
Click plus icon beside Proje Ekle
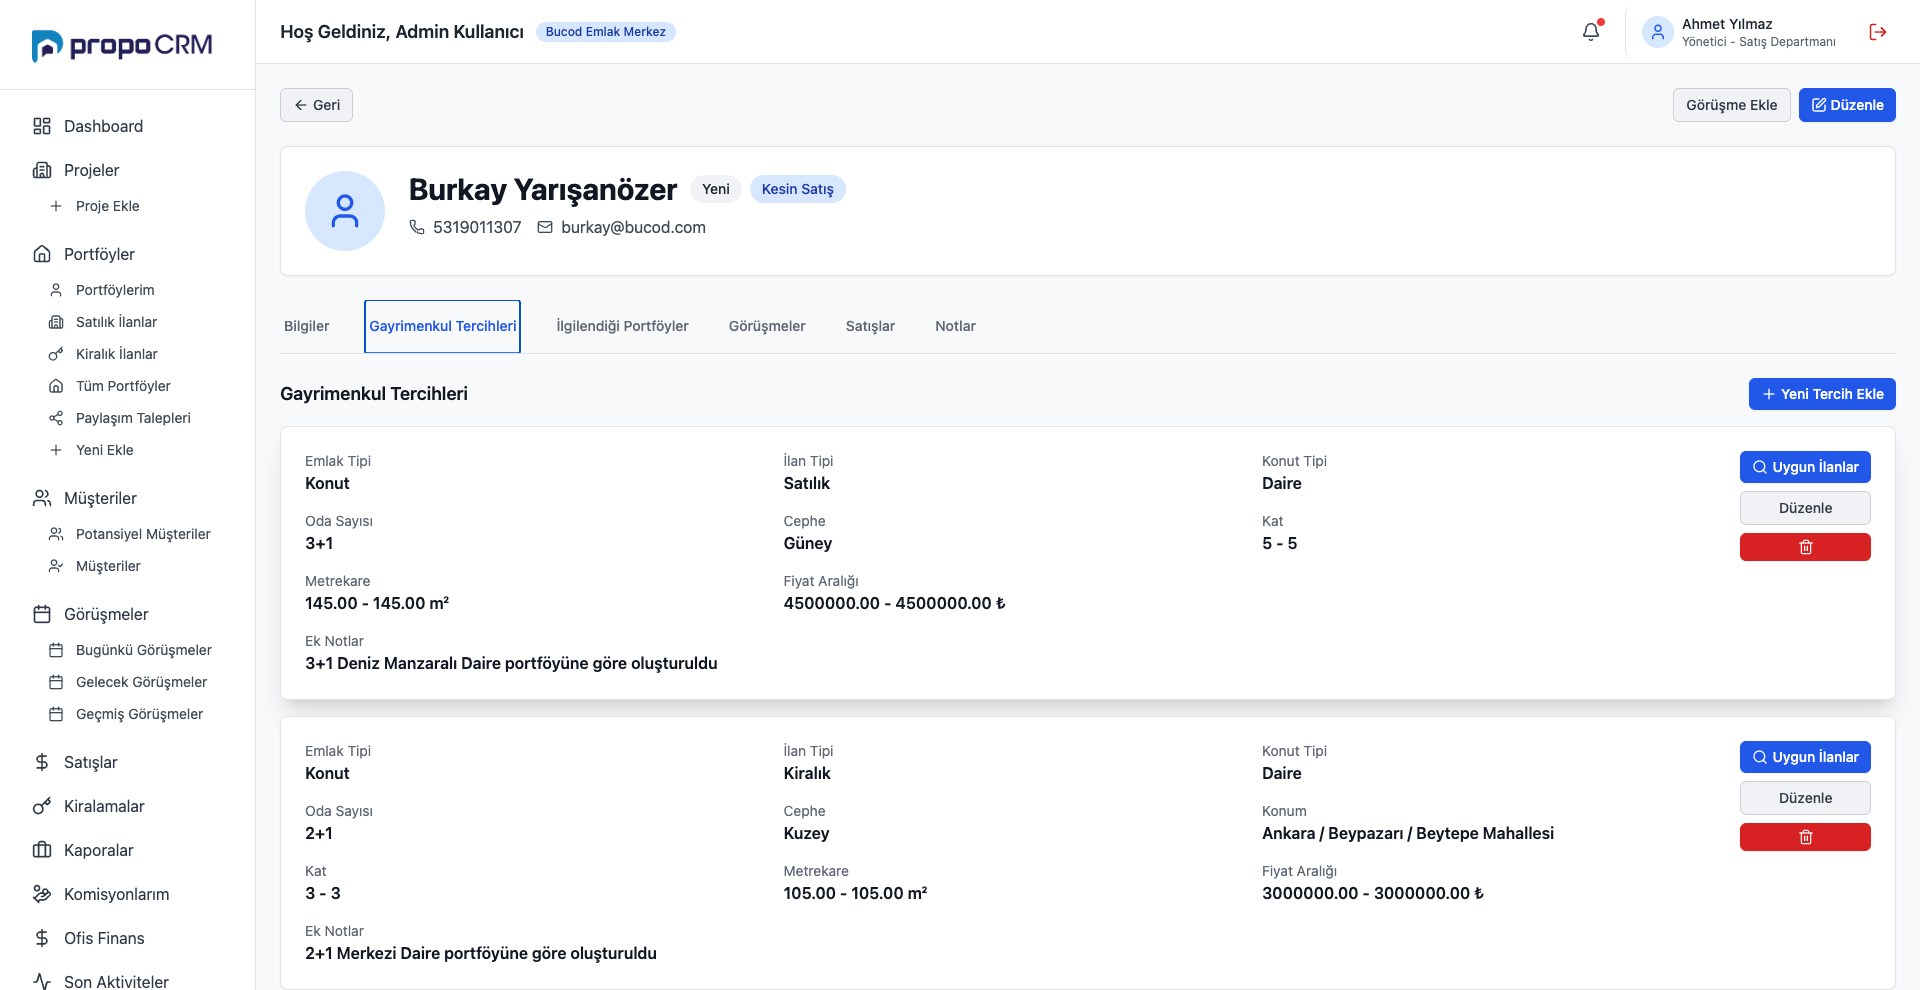pyautogui.click(x=56, y=206)
